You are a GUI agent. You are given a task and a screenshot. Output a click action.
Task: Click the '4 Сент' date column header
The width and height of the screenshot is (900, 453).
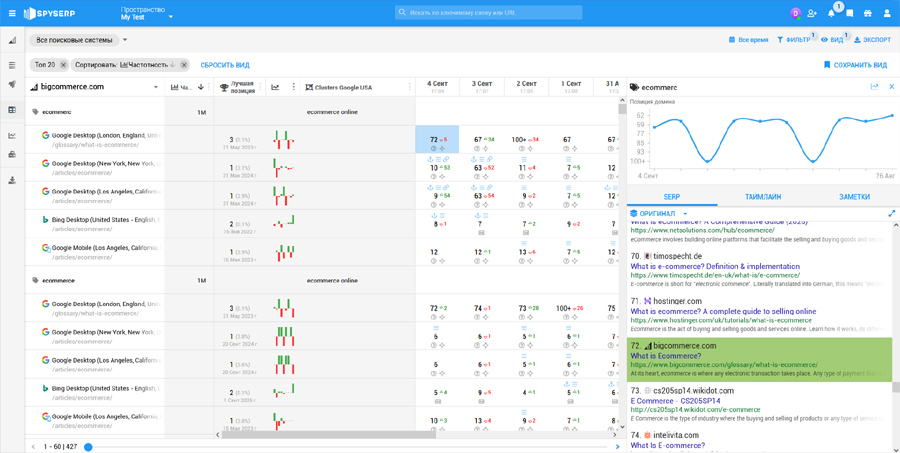(x=437, y=87)
